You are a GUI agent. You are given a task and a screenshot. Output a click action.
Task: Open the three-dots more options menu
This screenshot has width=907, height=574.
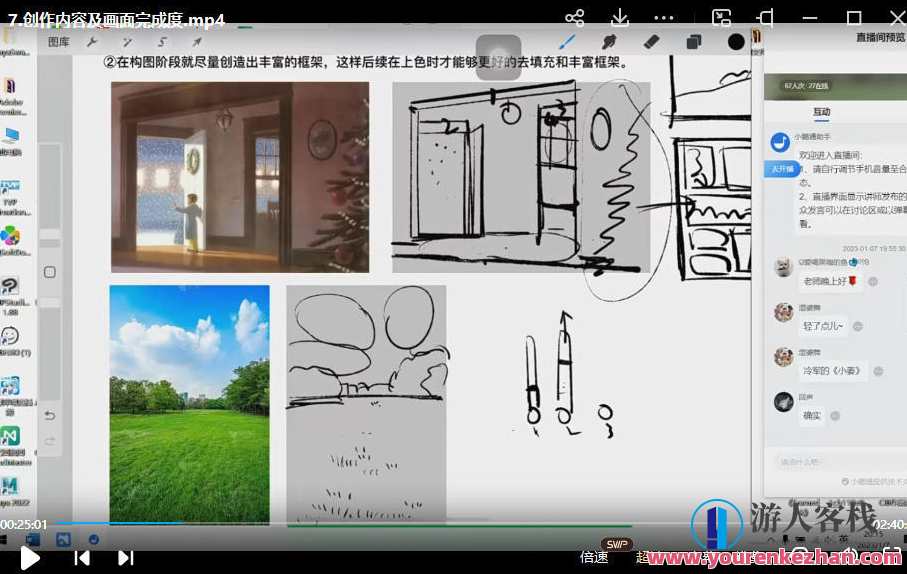point(664,18)
